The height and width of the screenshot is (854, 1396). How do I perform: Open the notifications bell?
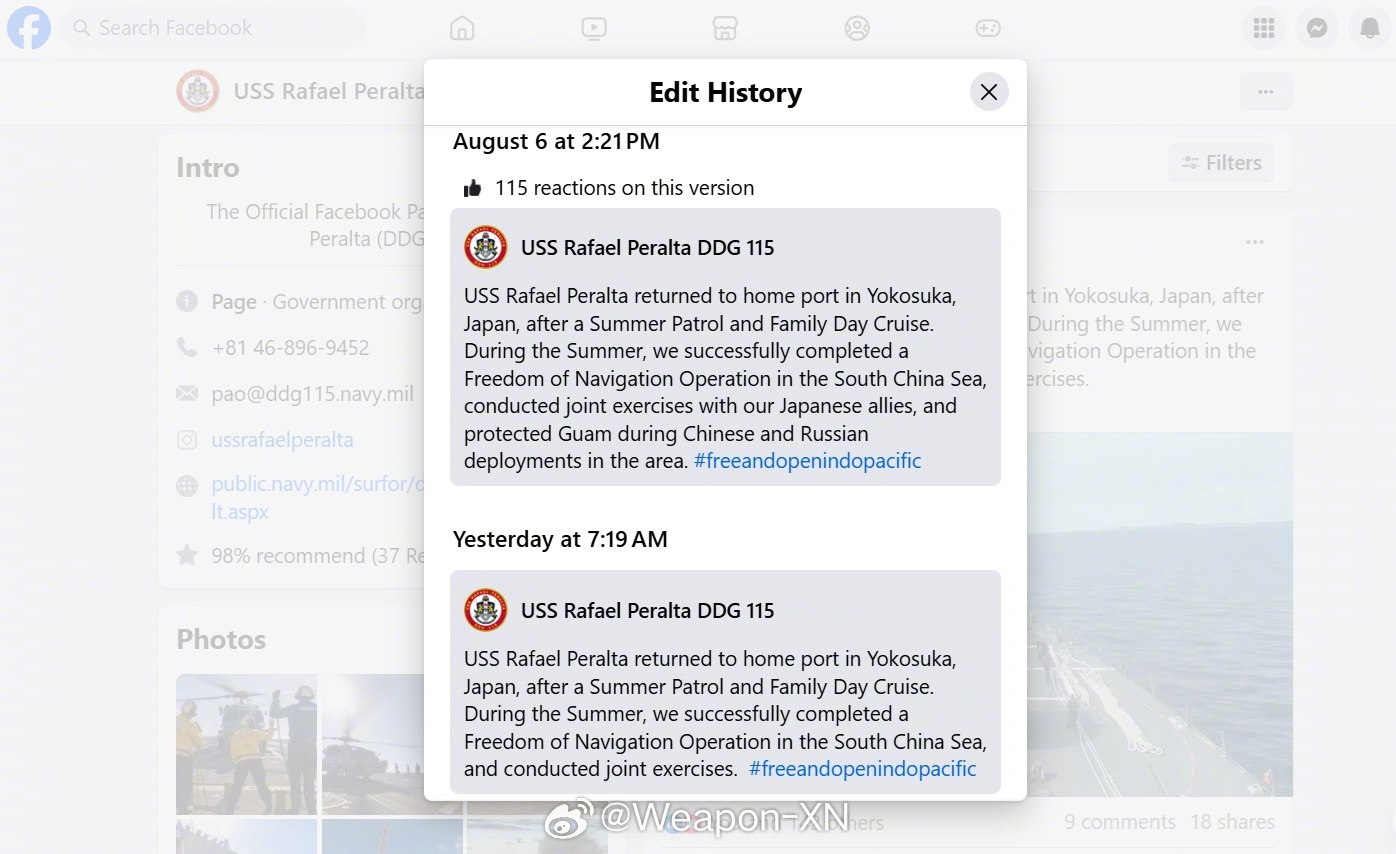point(1370,28)
